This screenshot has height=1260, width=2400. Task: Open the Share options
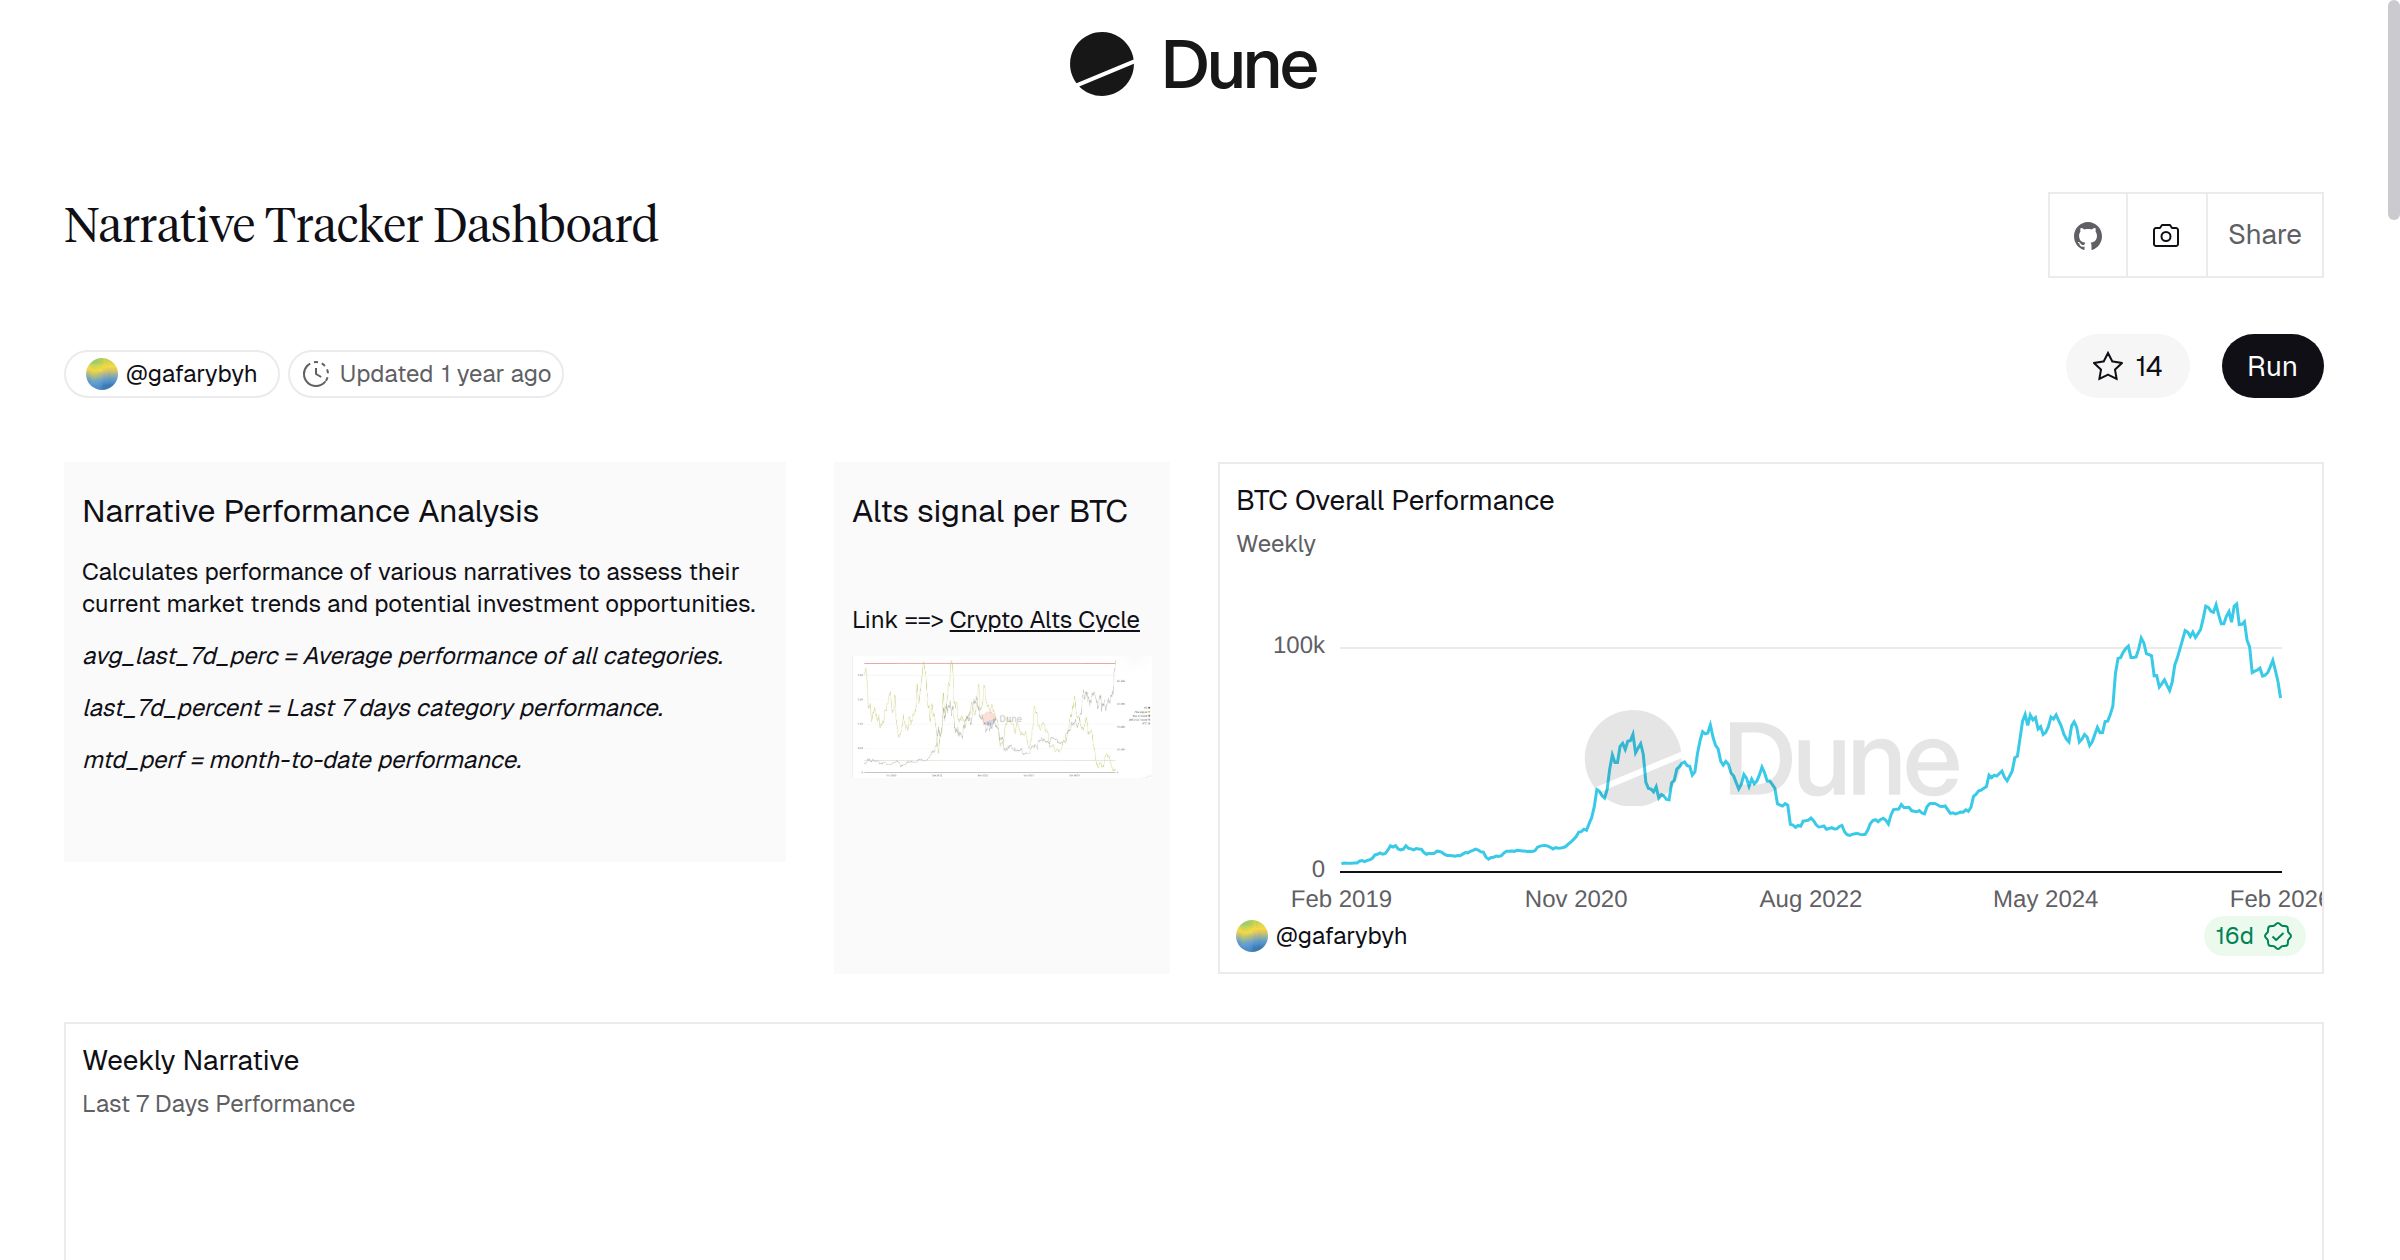(x=2264, y=235)
